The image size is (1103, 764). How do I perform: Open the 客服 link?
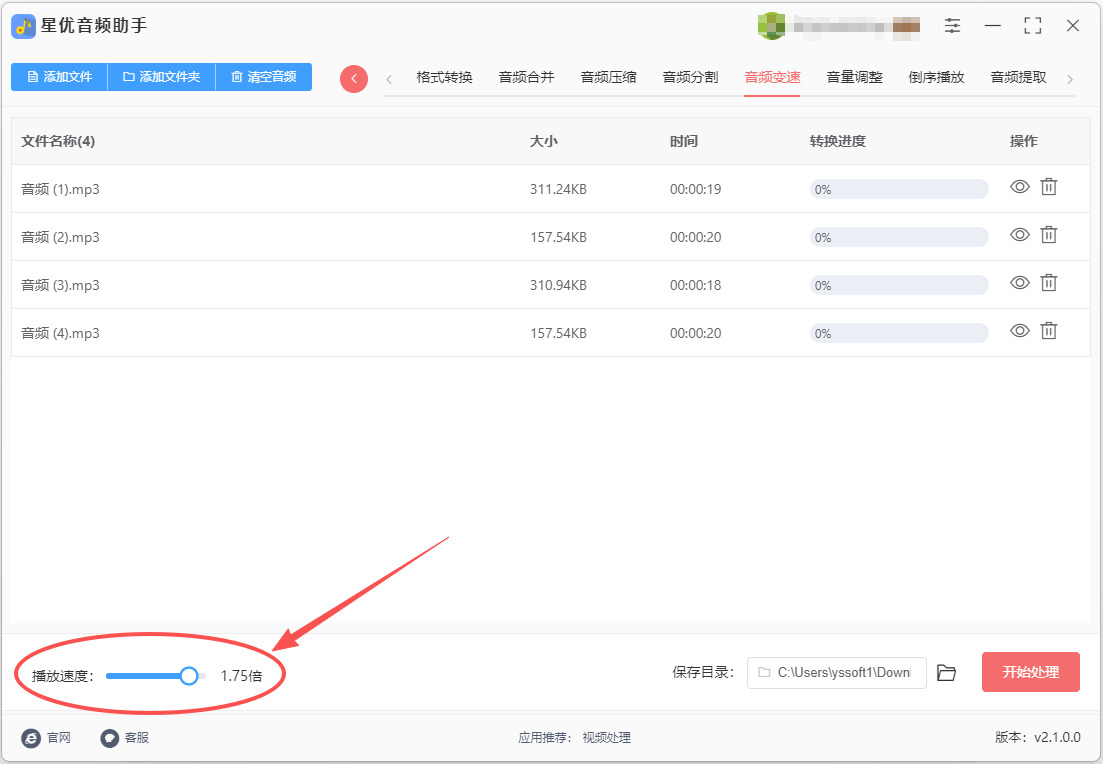[x=125, y=737]
